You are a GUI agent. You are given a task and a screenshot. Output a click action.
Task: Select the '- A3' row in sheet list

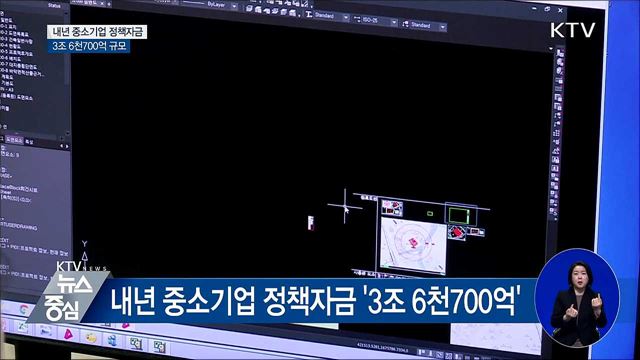tap(7, 89)
